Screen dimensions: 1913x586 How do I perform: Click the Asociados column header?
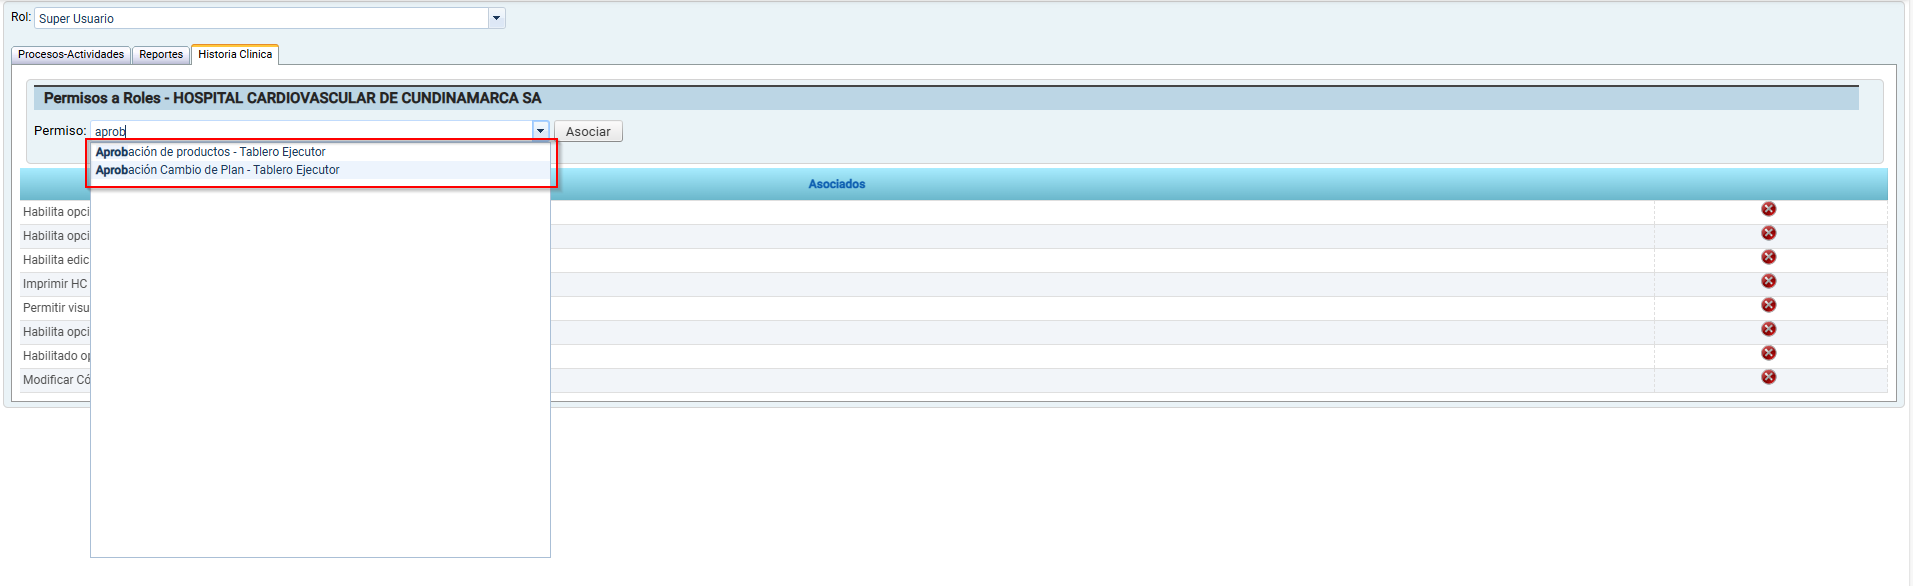837,184
